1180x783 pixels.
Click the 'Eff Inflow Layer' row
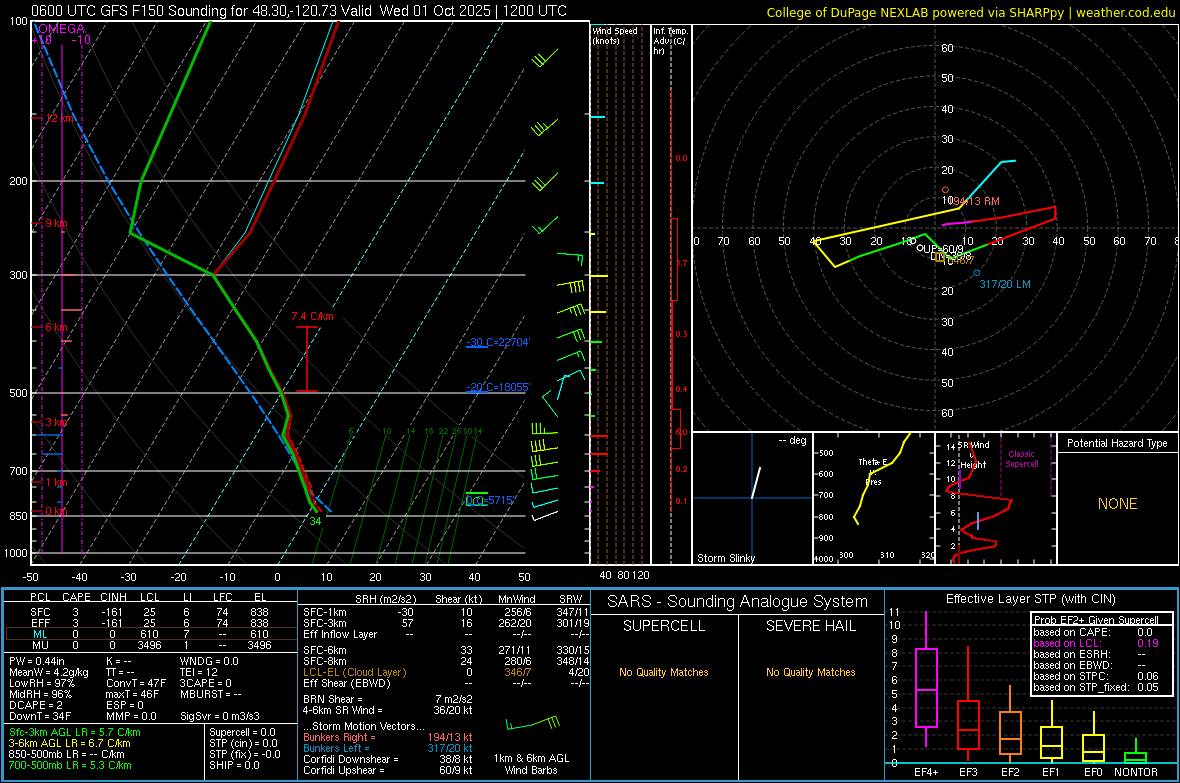click(x=446, y=634)
